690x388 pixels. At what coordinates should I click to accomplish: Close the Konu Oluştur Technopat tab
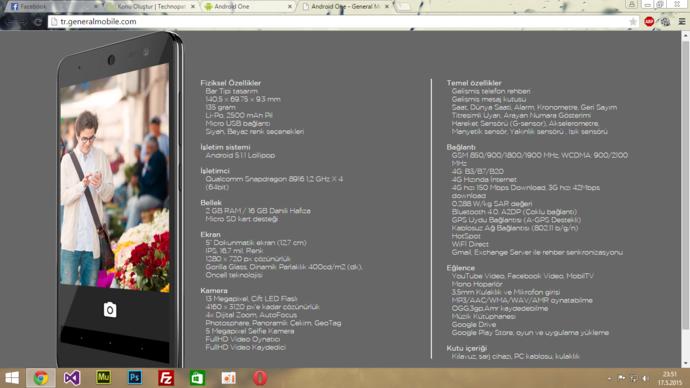point(192,7)
